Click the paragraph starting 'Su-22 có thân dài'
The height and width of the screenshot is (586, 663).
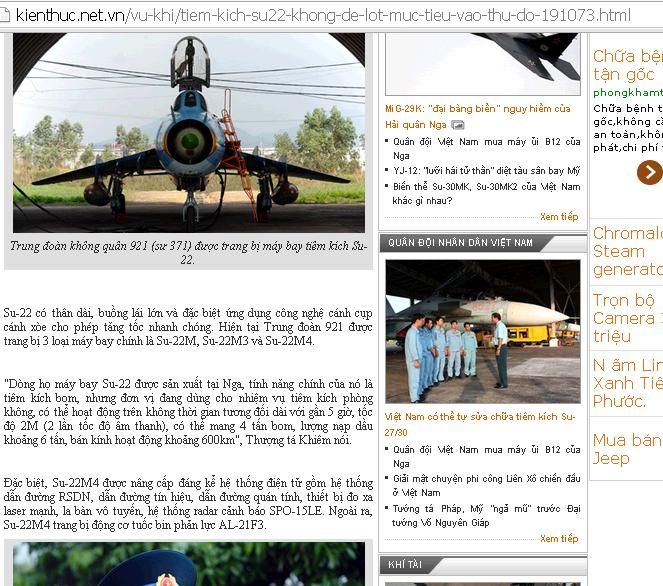point(188,327)
